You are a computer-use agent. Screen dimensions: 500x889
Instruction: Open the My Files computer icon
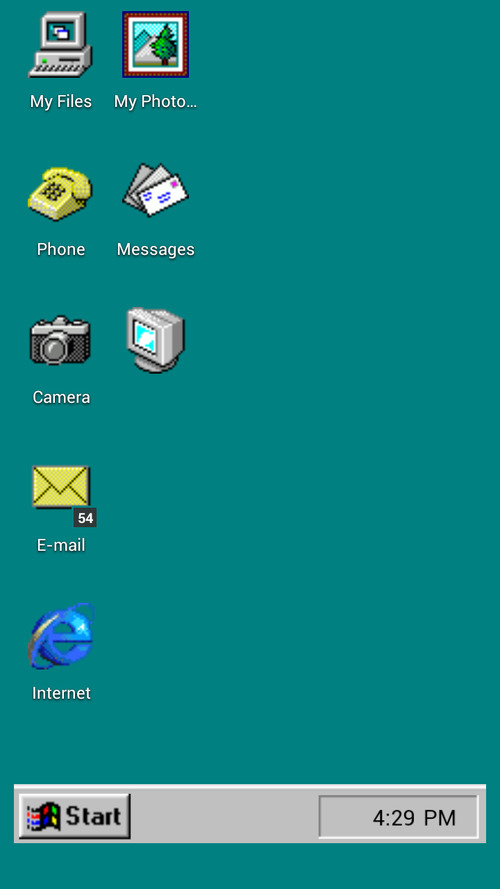point(60,45)
